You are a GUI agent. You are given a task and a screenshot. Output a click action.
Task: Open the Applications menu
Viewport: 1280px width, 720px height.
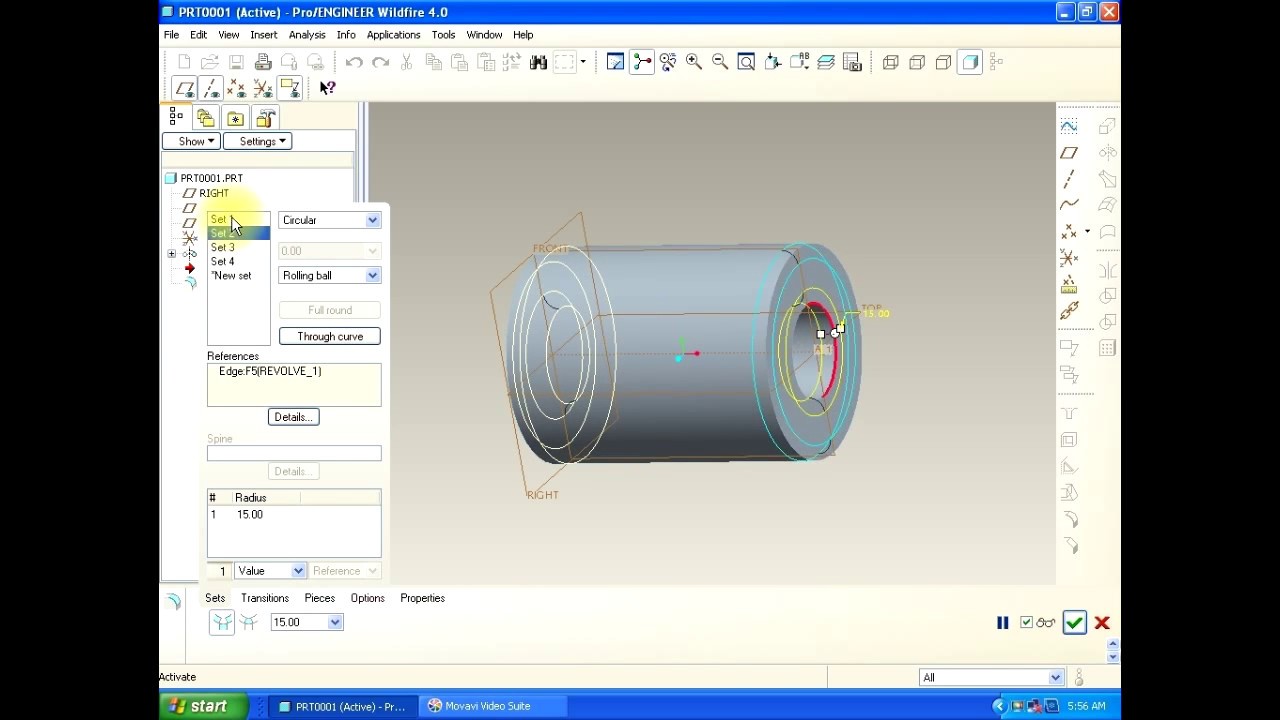pos(393,35)
